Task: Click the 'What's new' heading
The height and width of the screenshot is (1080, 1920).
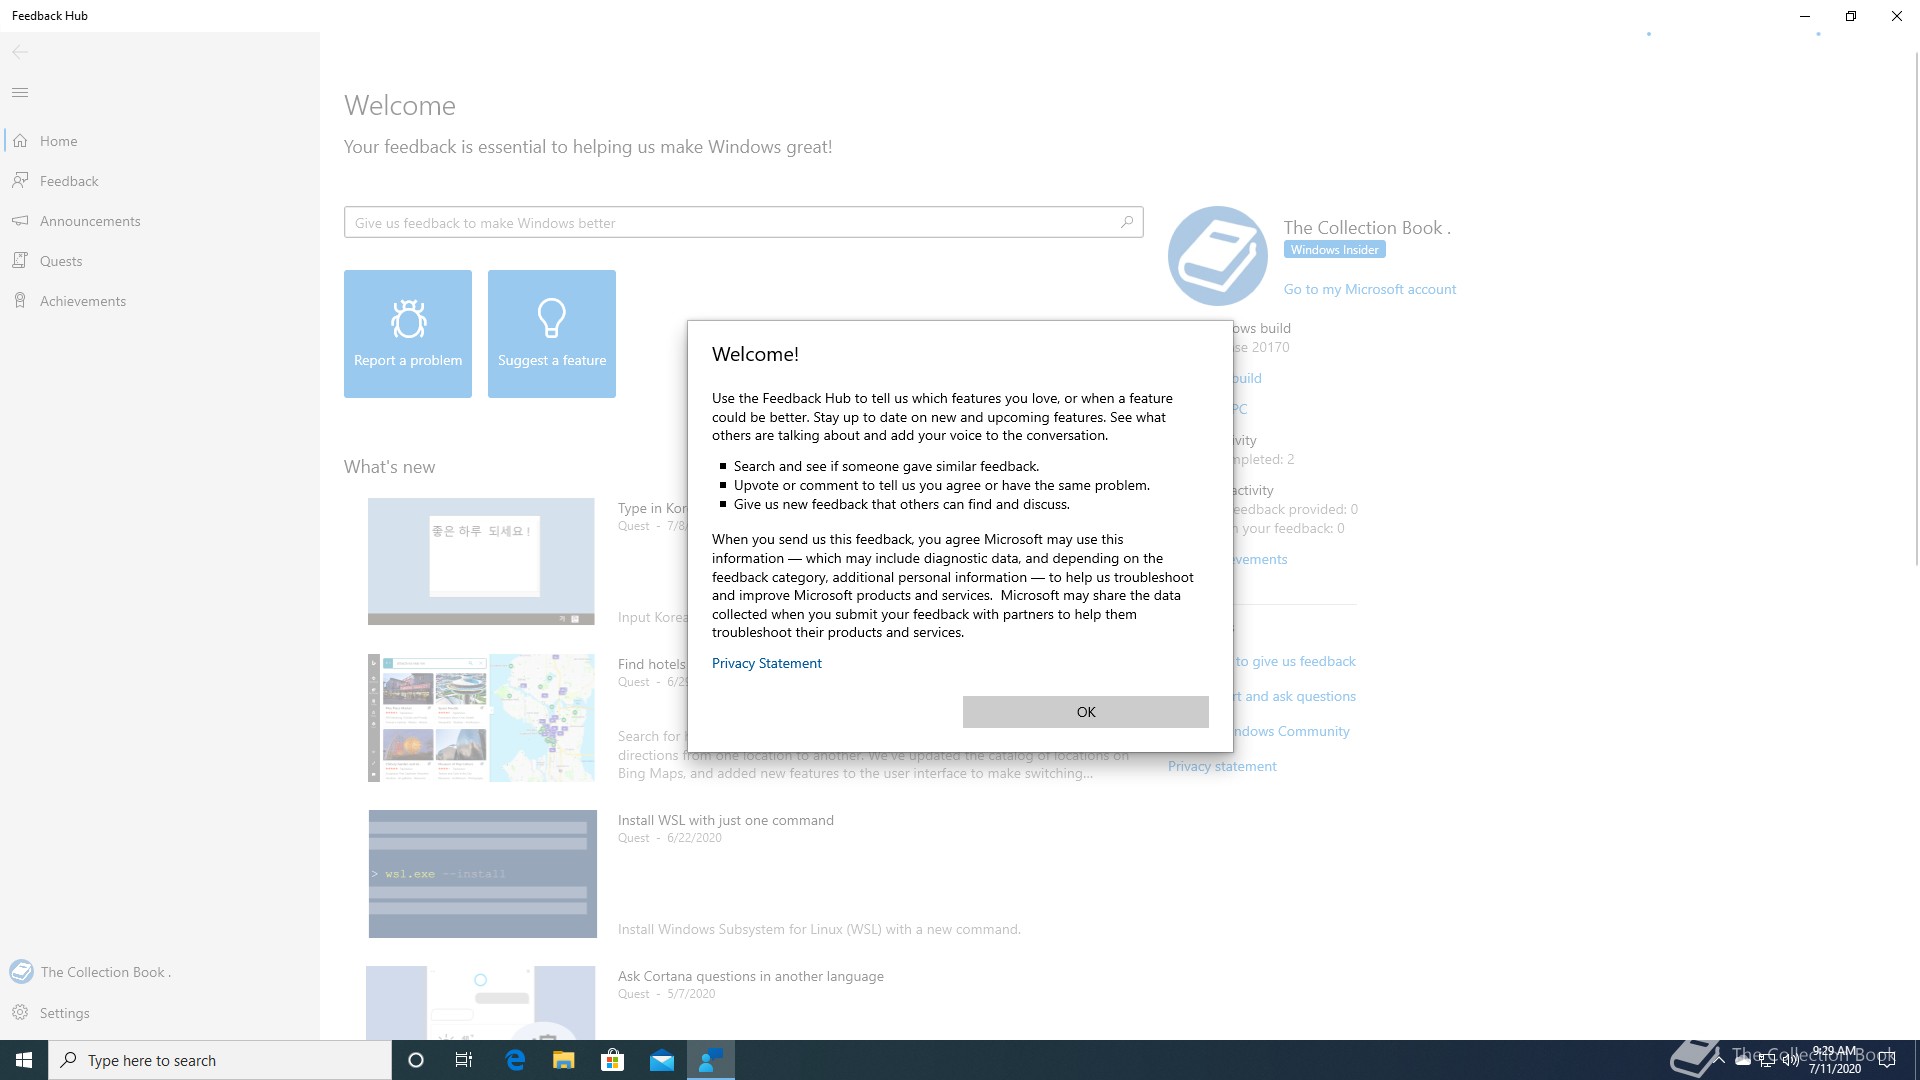Action: tap(389, 467)
